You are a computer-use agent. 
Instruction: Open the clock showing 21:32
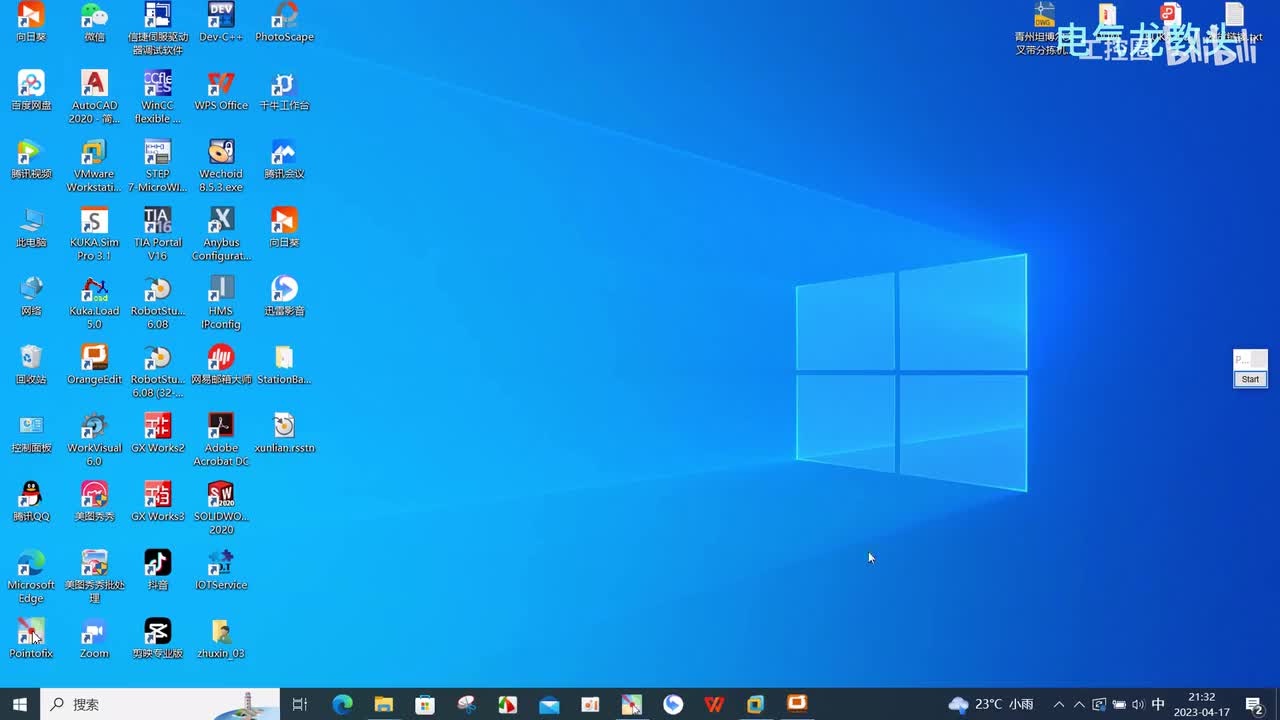tap(1202, 704)
